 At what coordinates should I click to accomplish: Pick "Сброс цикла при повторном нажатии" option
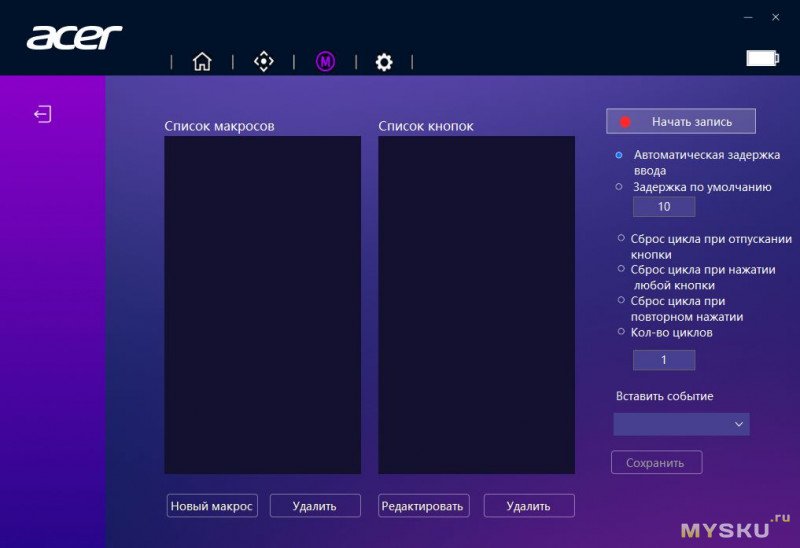619,301
